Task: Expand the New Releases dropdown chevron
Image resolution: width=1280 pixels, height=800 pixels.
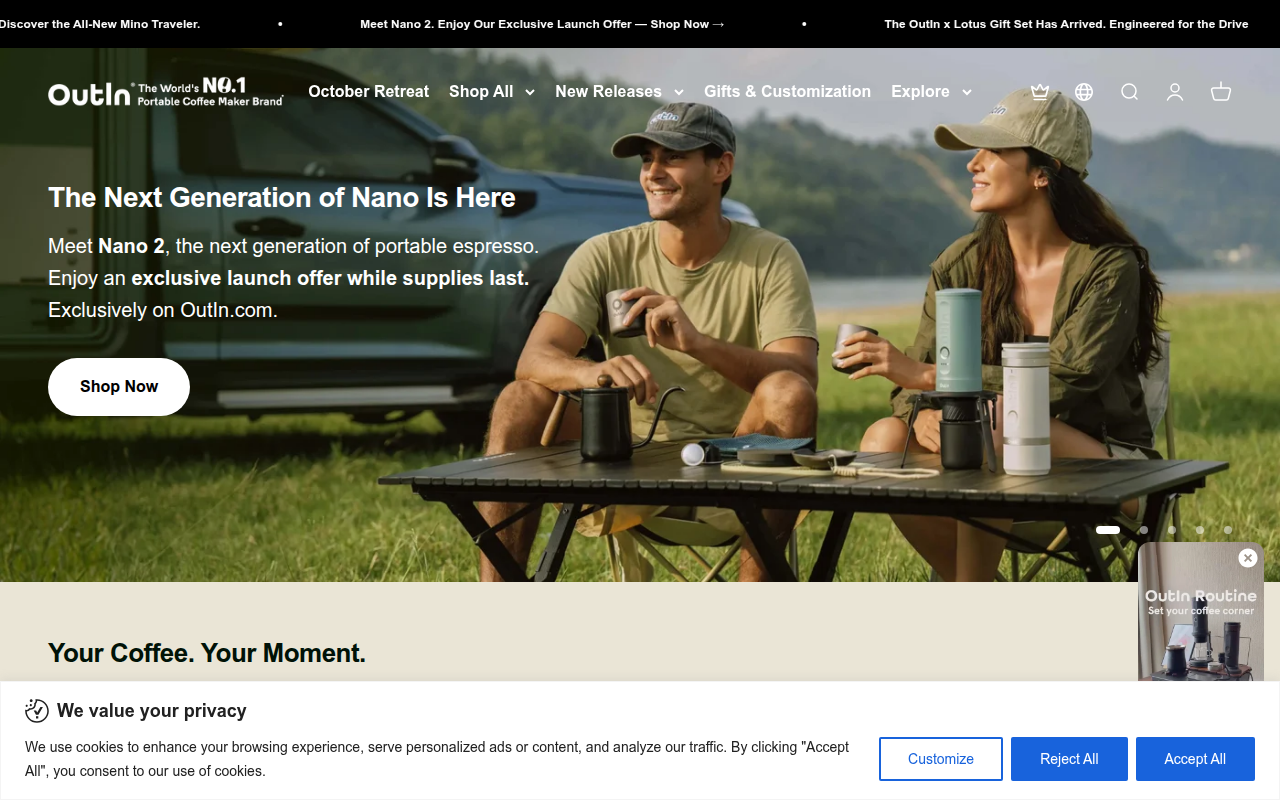Action: point(679,92)
